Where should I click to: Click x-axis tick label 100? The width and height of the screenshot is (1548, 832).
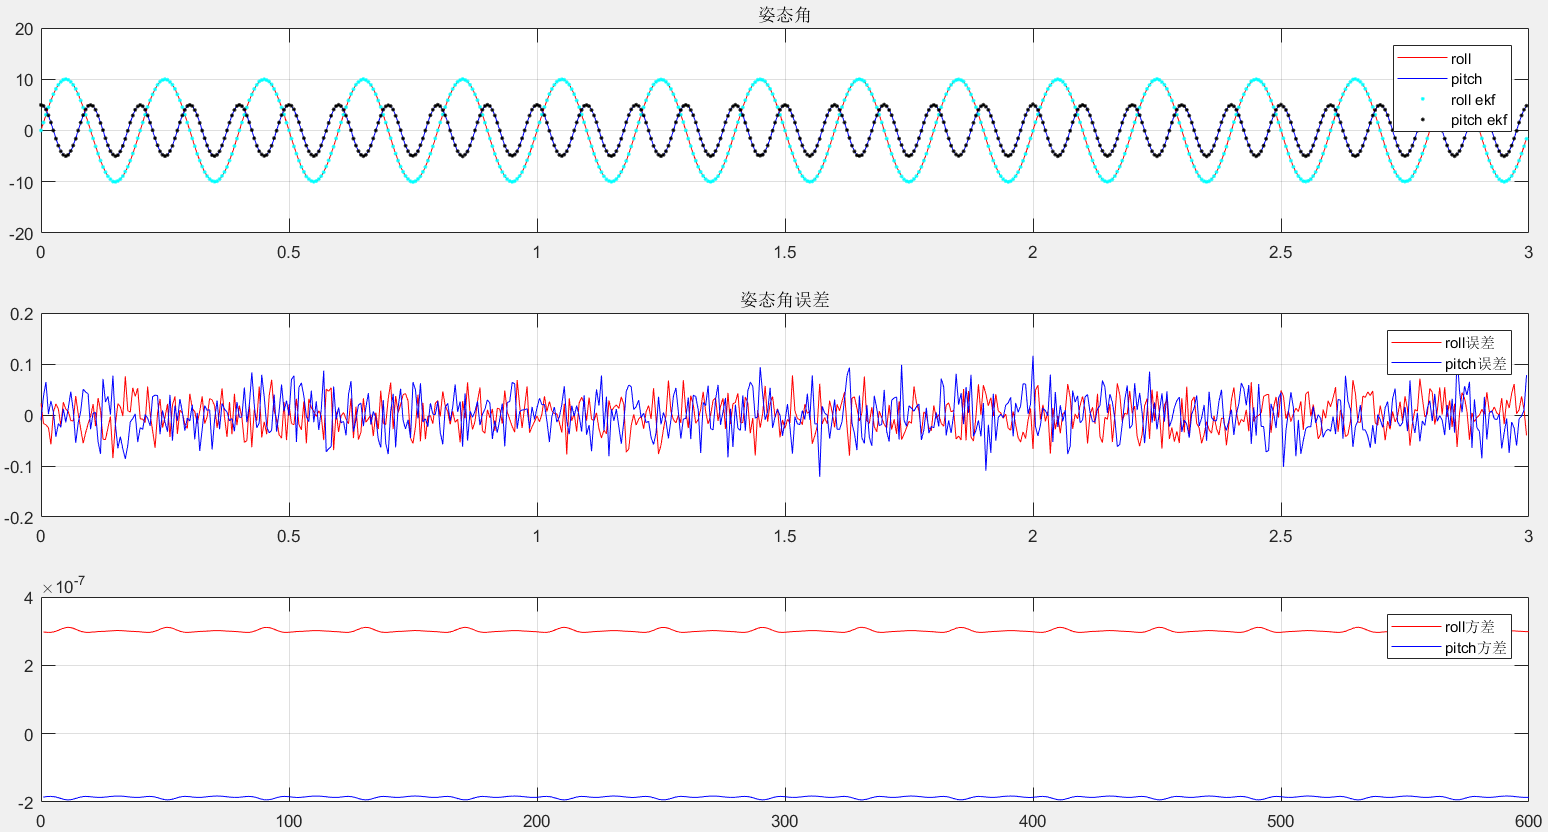click(x=289, y=821)
